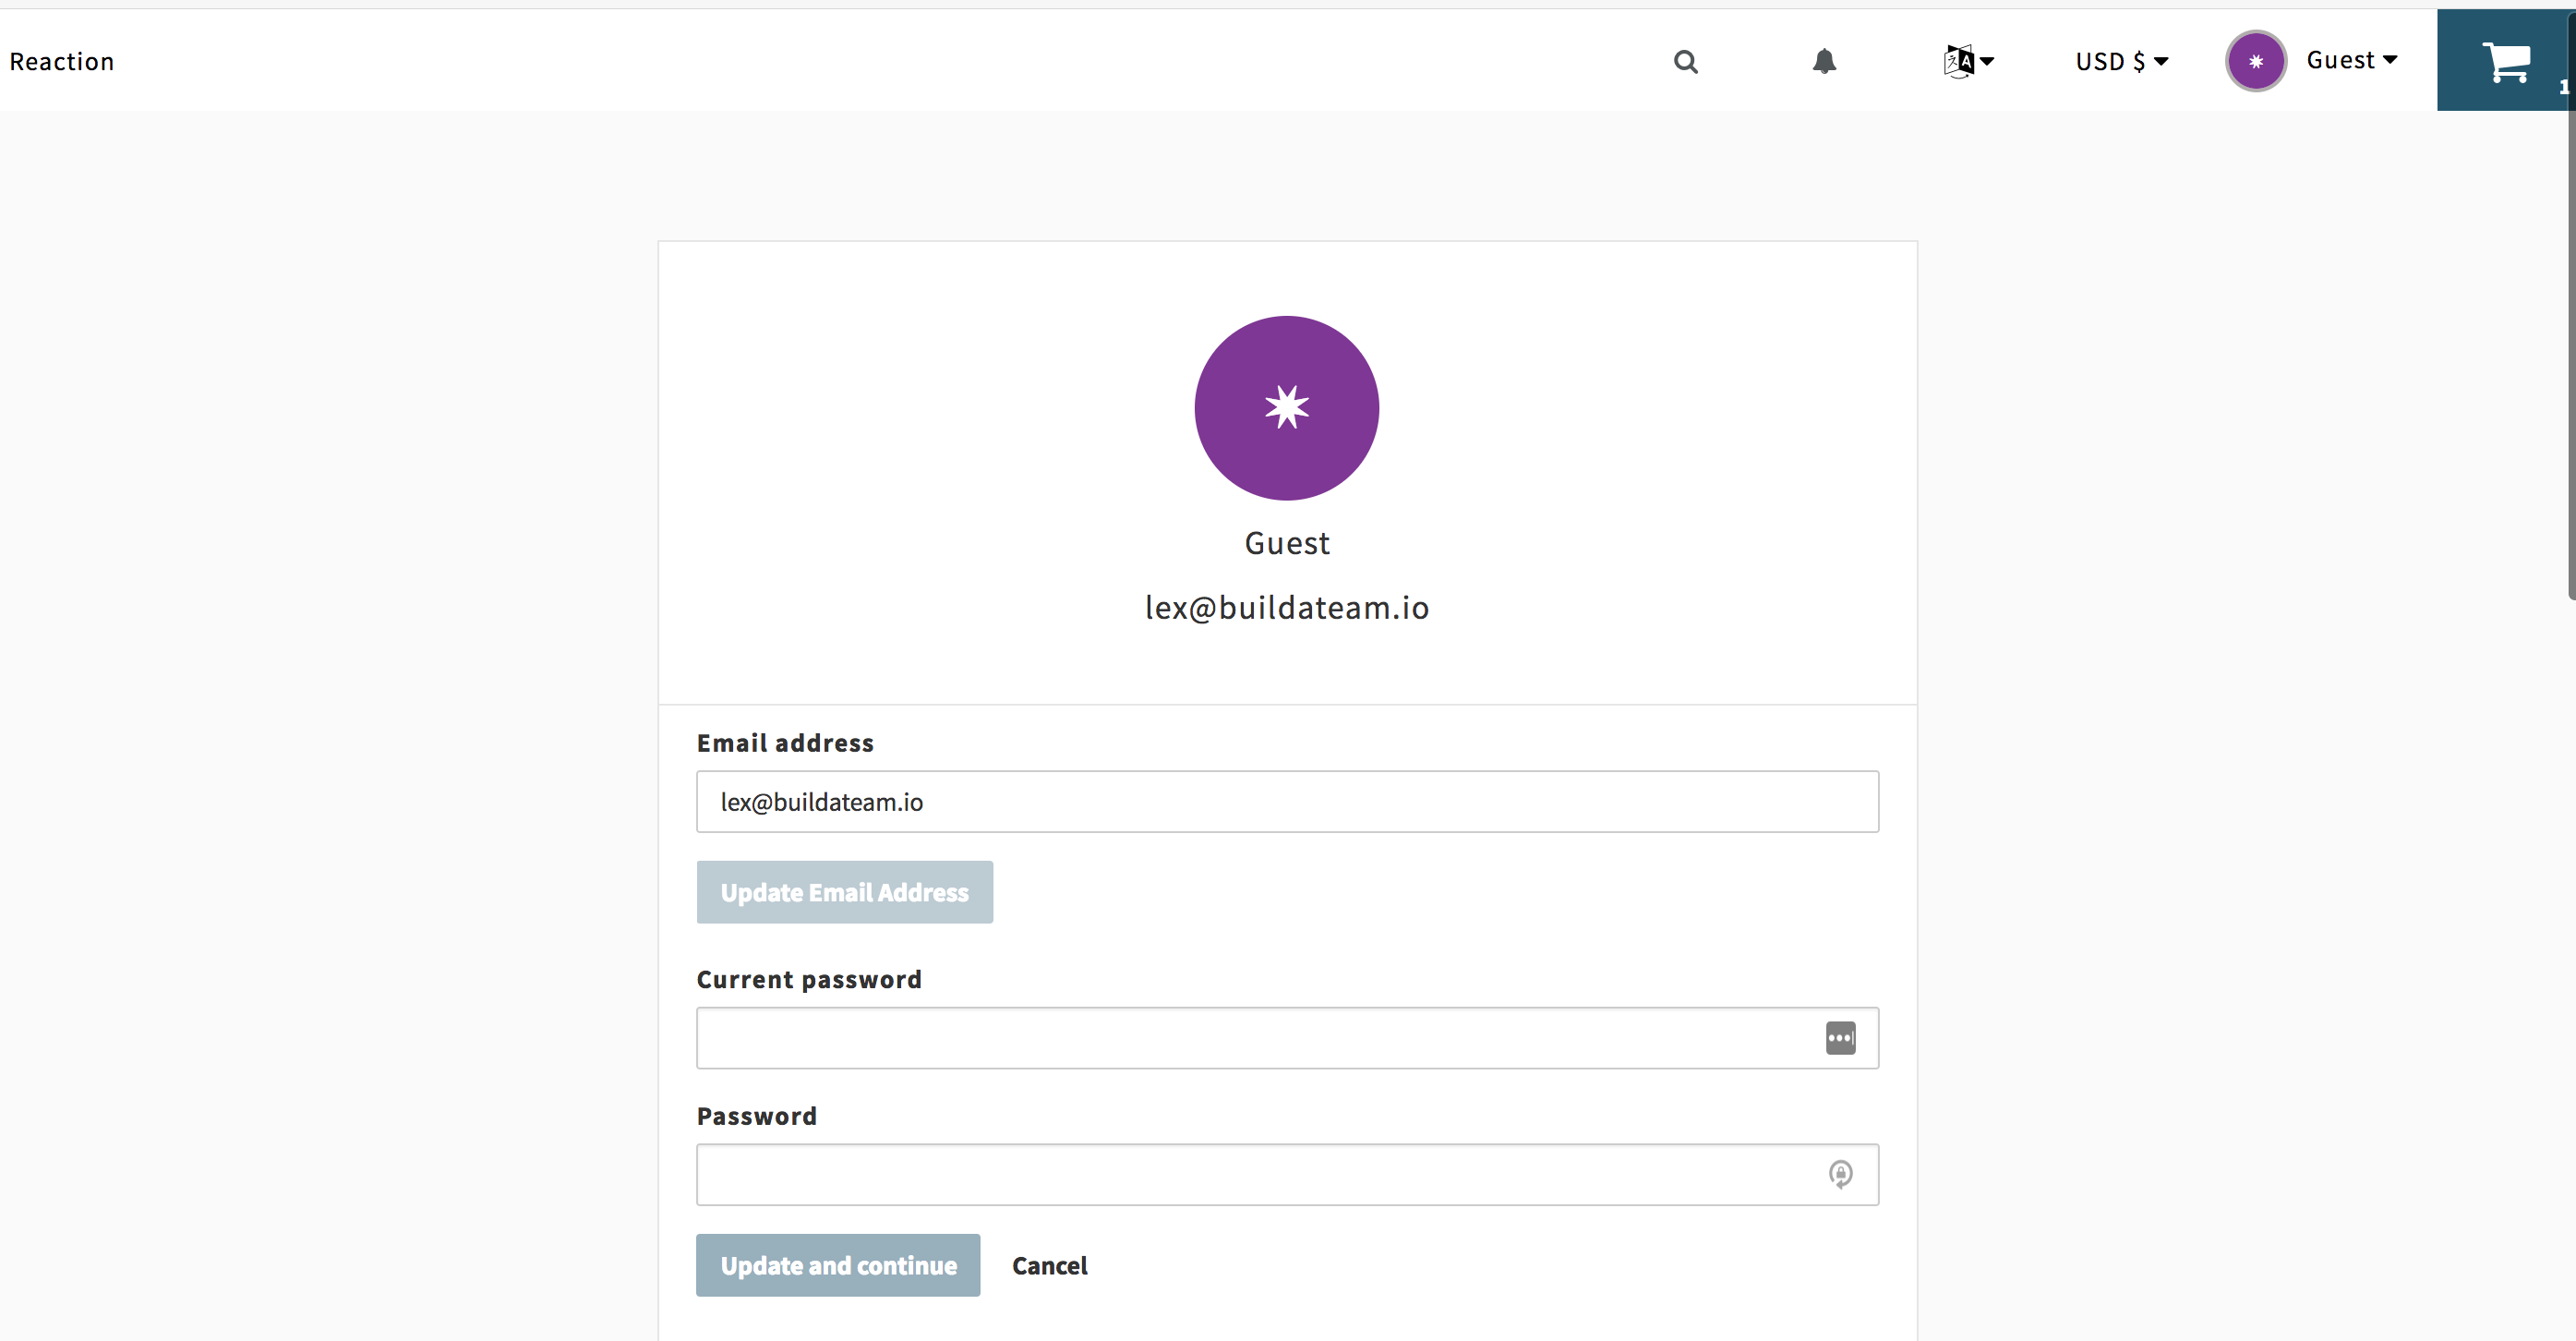Open the search magnifier icon
Viewport: 2576px width, 1341px height.
coord(1685,62)
